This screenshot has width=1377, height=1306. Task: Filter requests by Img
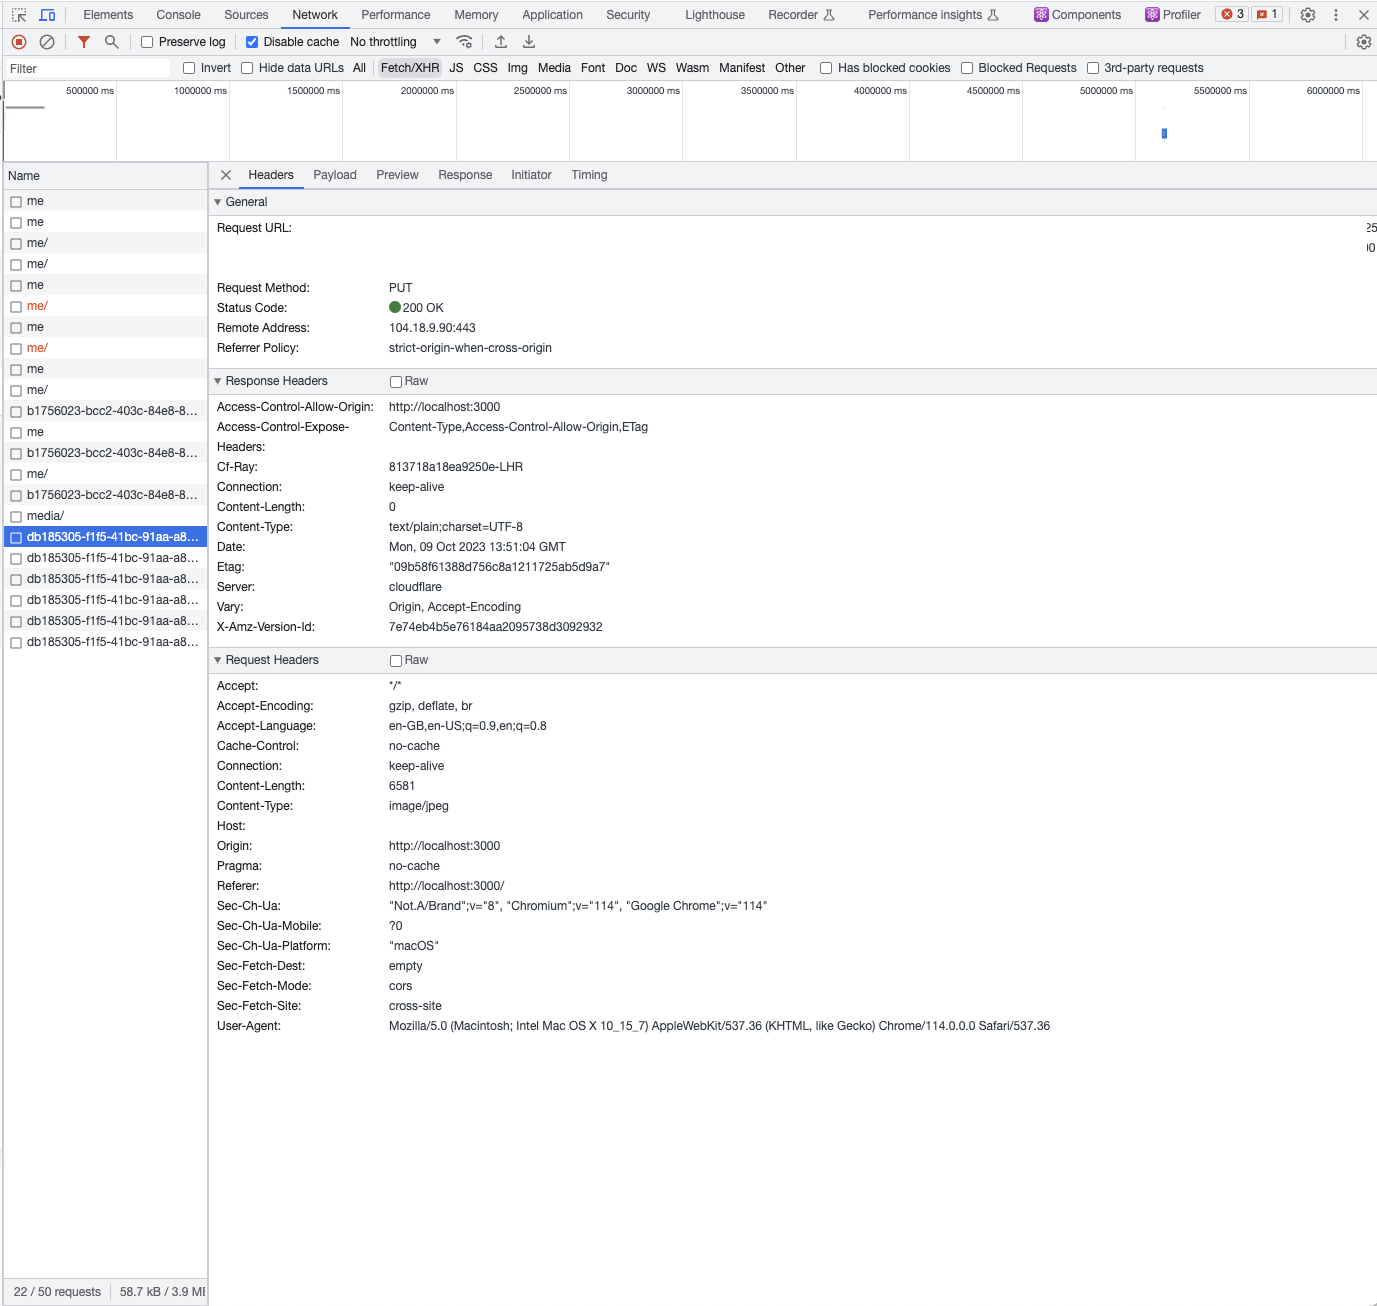517,68
